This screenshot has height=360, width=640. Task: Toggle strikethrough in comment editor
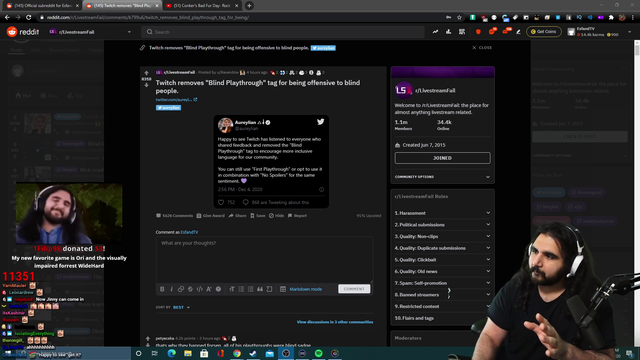click(190, 289)
